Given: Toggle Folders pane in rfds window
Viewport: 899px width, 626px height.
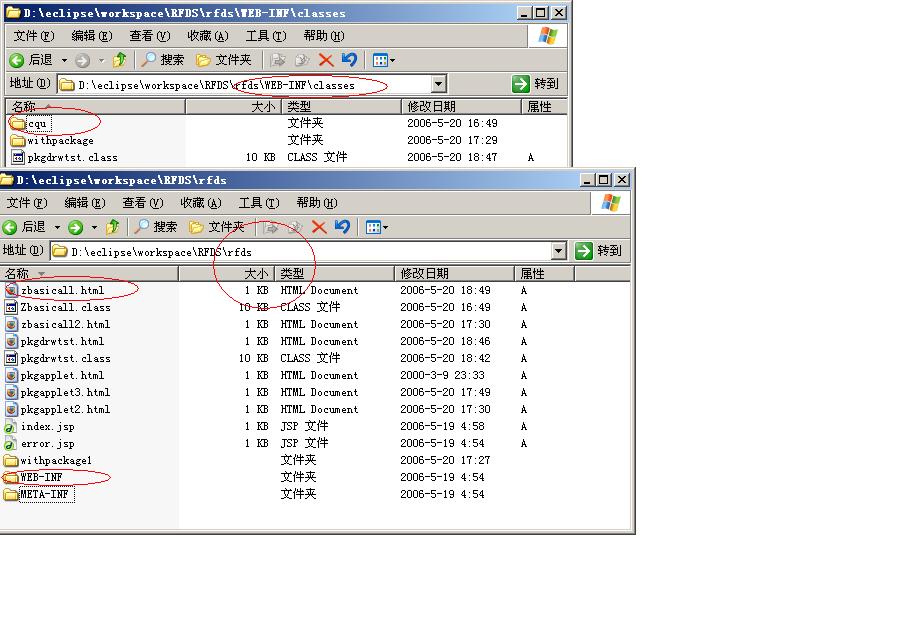Looking at the screenshot, I should point(217,227).
